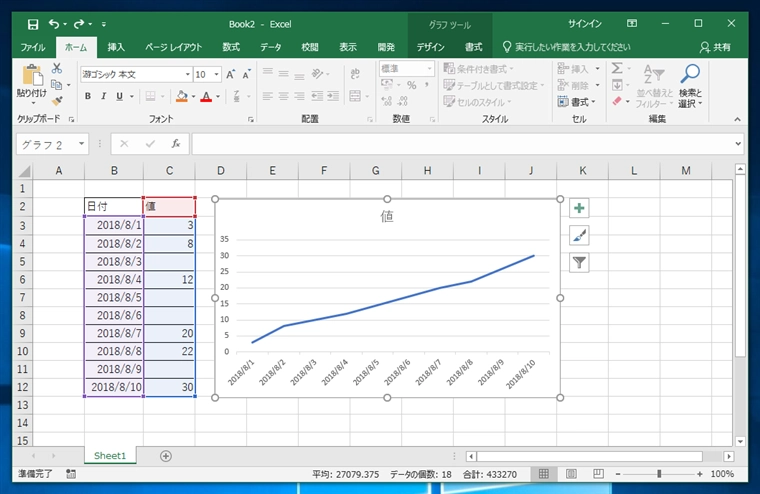Expand the font name dropdown
760x494 pixels.
(x=188, y=74)
